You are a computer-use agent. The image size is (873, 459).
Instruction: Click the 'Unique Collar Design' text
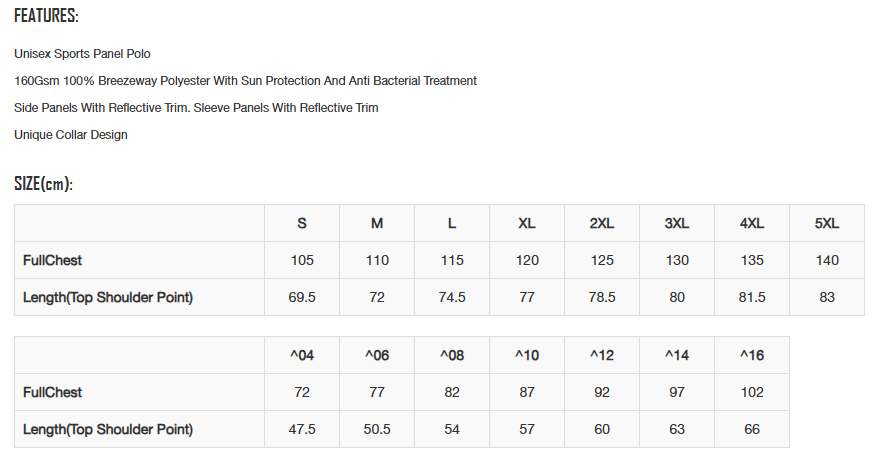pyautogui.click(x=71, y=134)
